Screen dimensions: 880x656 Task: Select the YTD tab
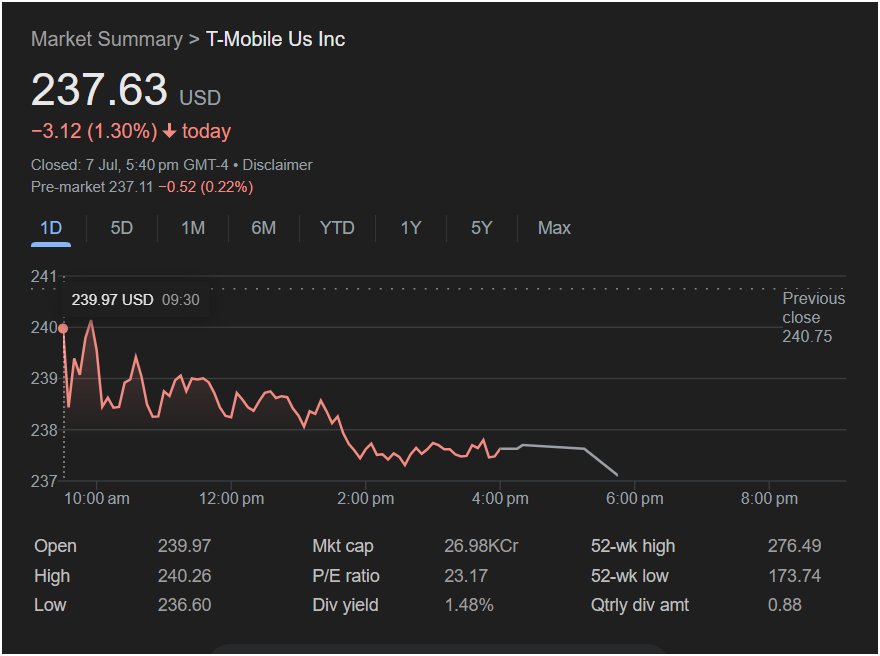click(x=337, y=228)
